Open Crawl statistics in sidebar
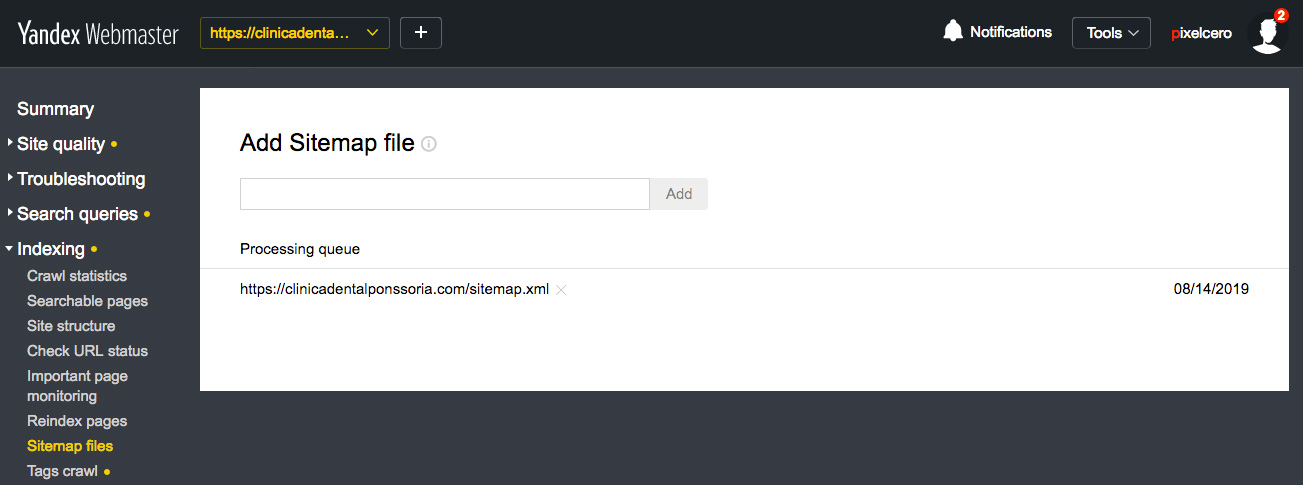The width and height of the screenshot is (1303, 485). 77,276
